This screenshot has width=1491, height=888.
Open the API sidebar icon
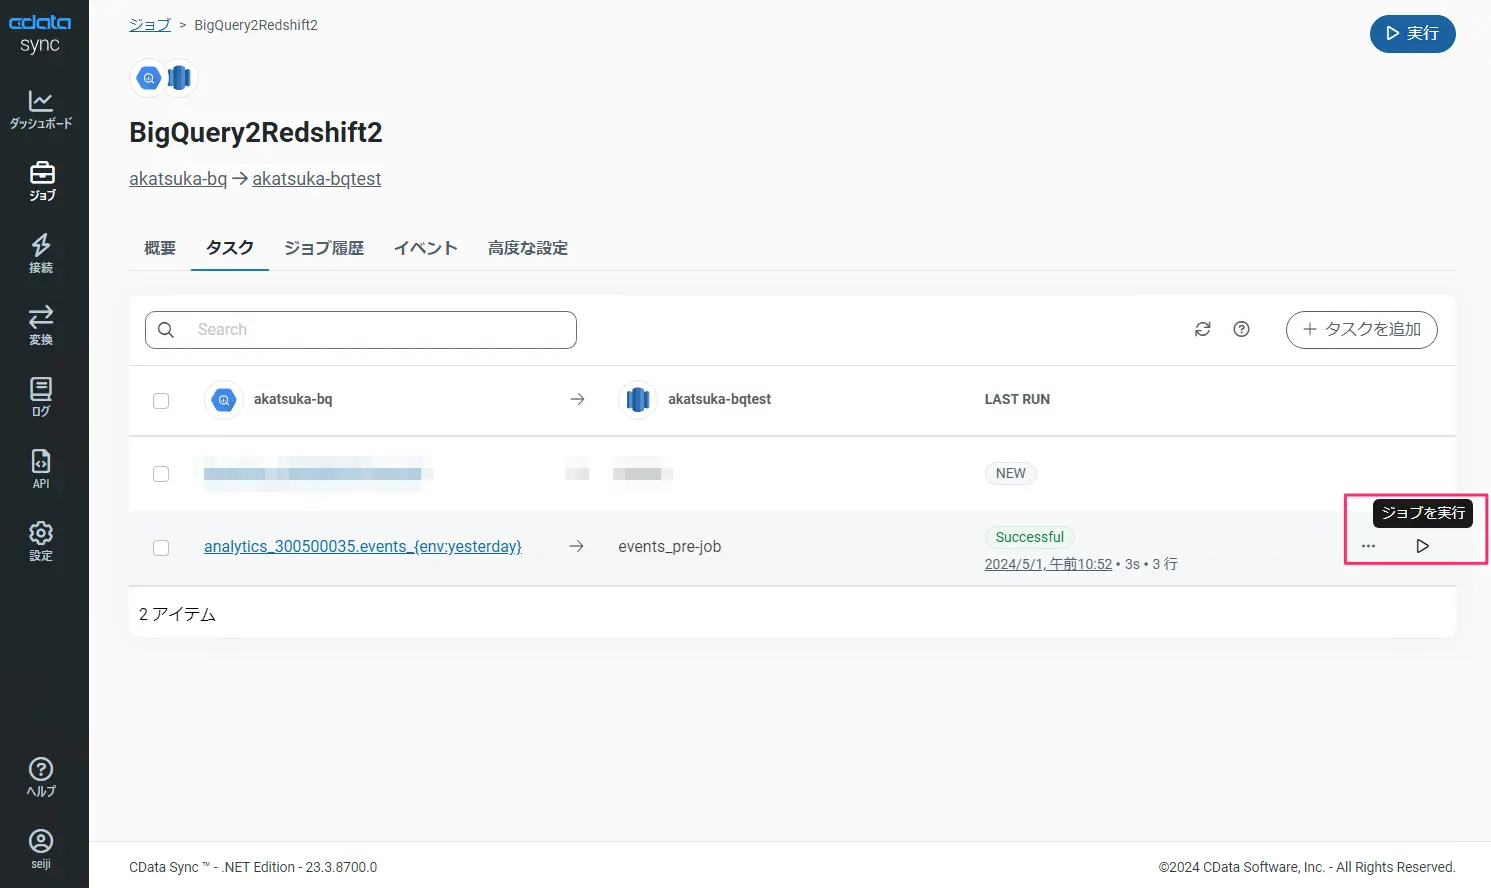[x=41, y=469]
